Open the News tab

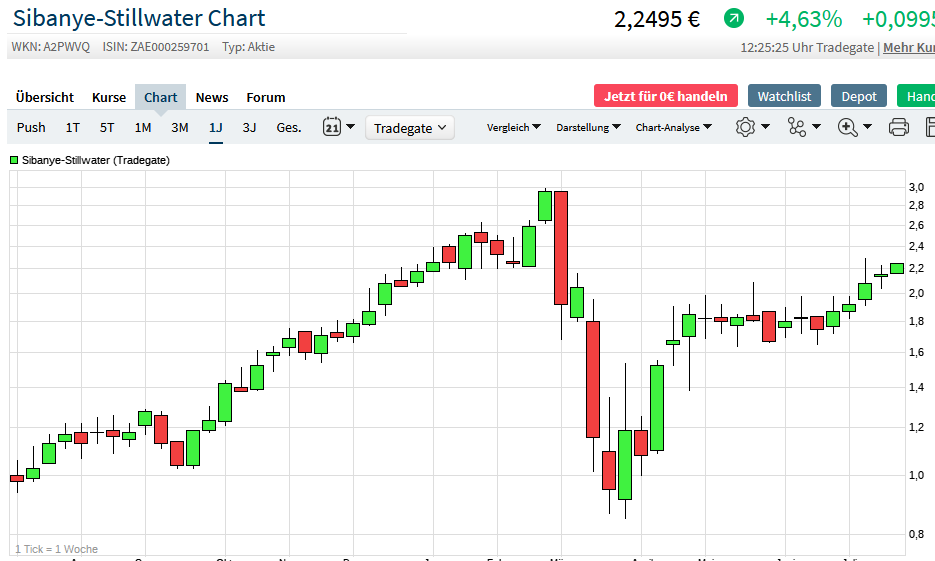coord(212,97)
